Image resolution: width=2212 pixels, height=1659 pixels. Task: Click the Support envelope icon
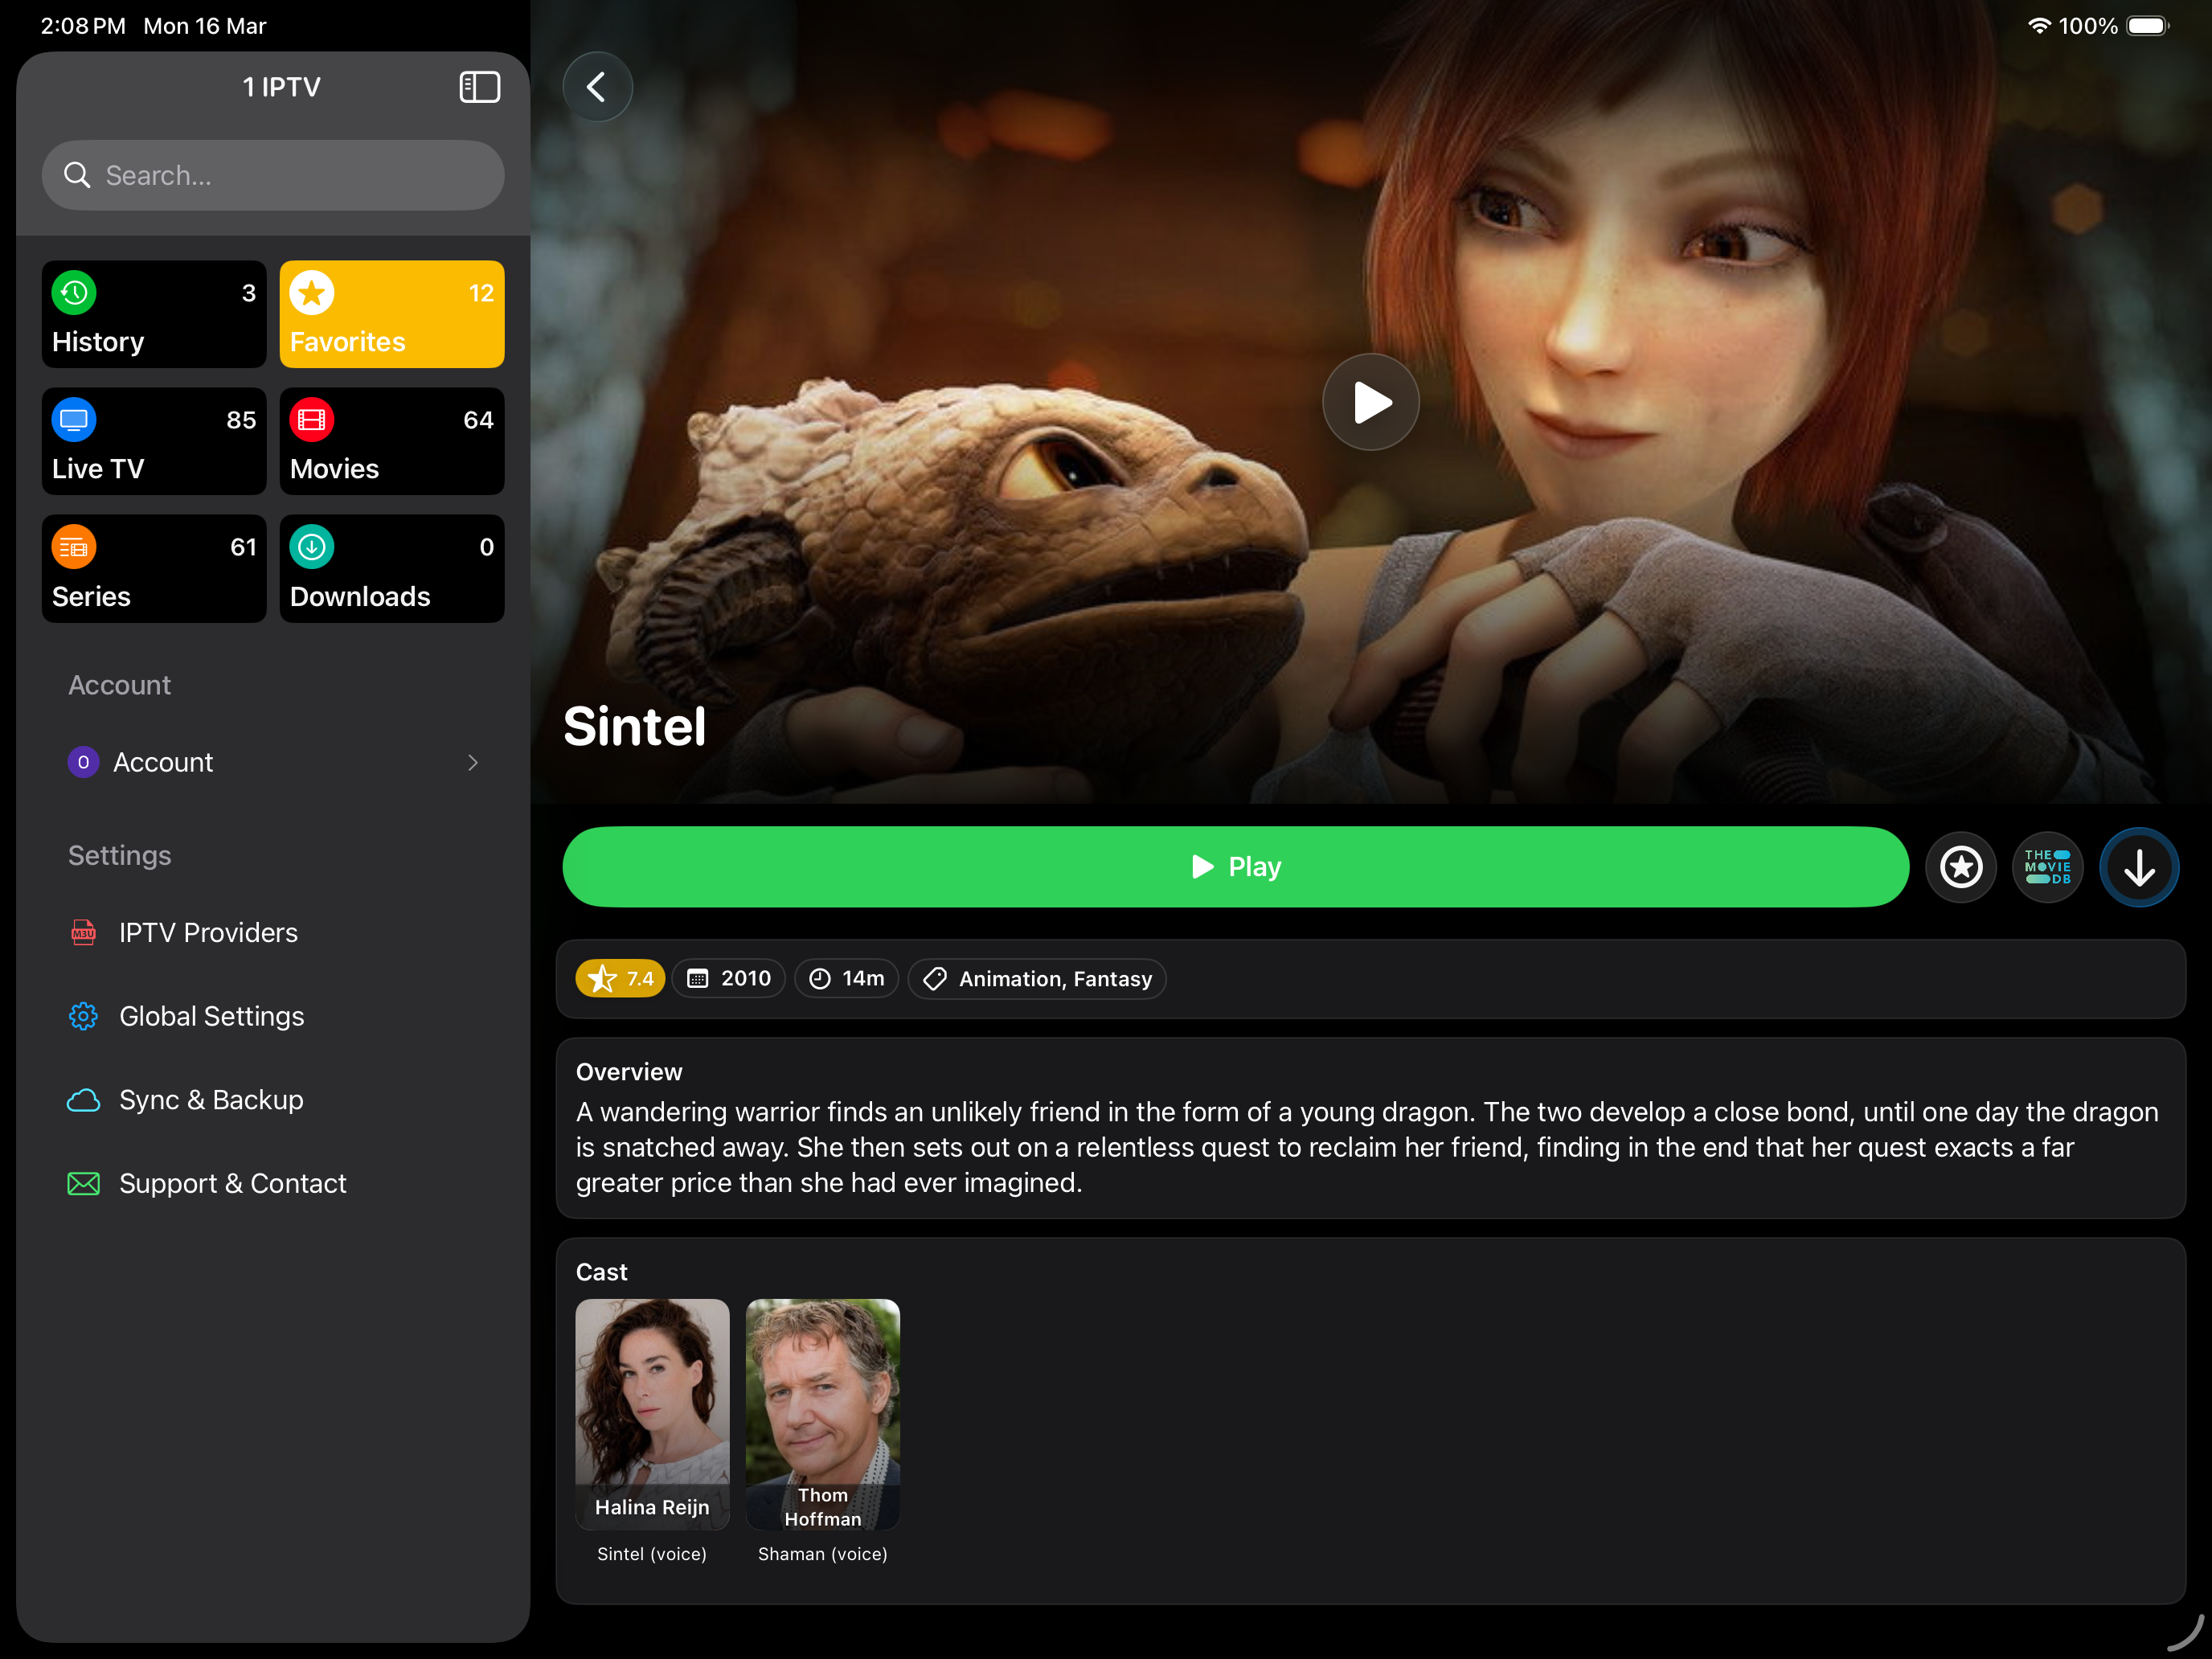click(x=83, y=1184)
